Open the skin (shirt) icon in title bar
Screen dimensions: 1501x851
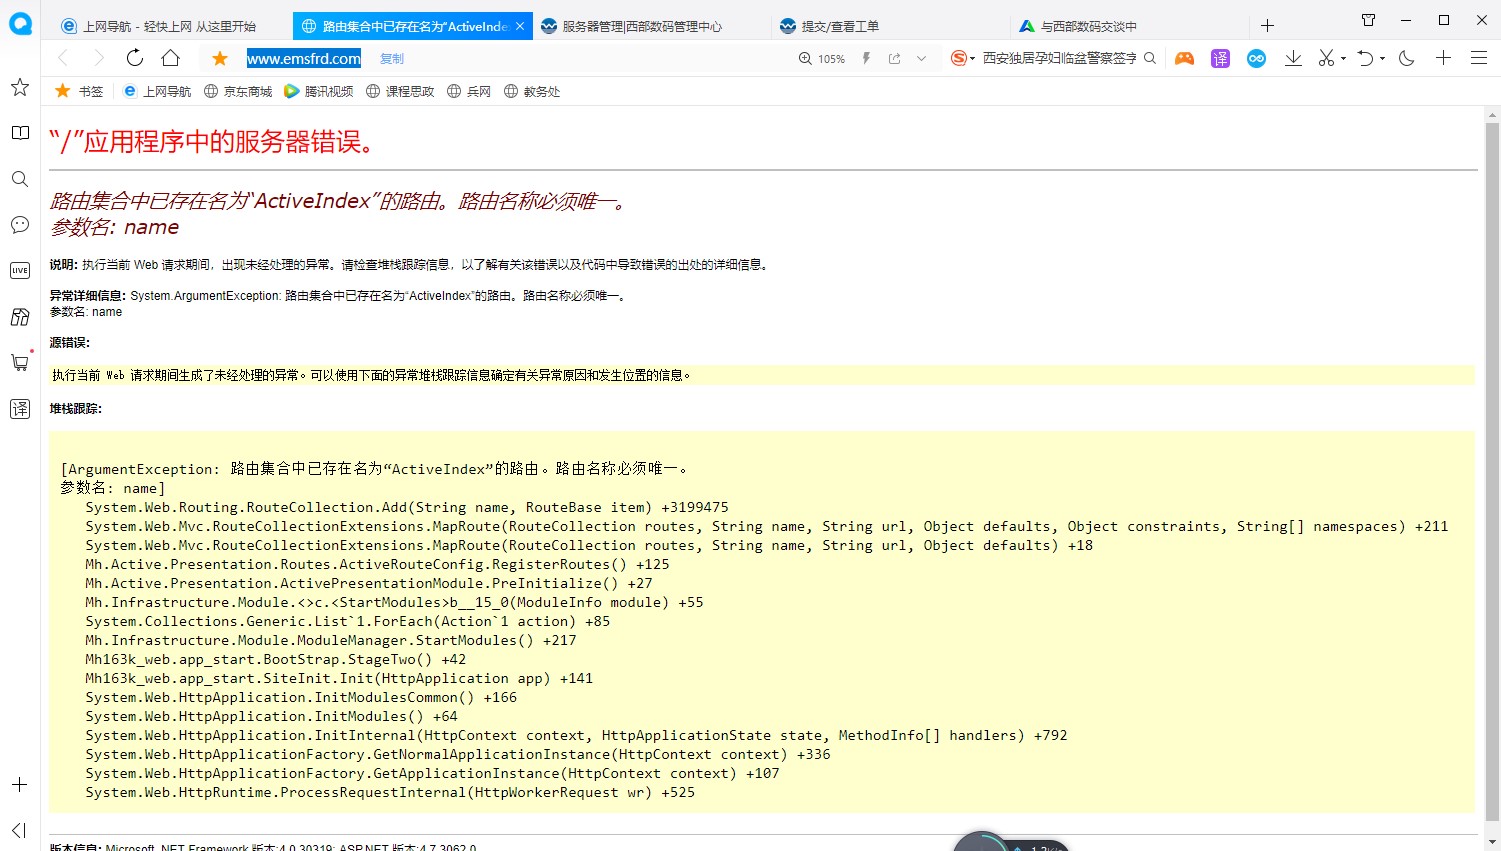click(1369, 20)
